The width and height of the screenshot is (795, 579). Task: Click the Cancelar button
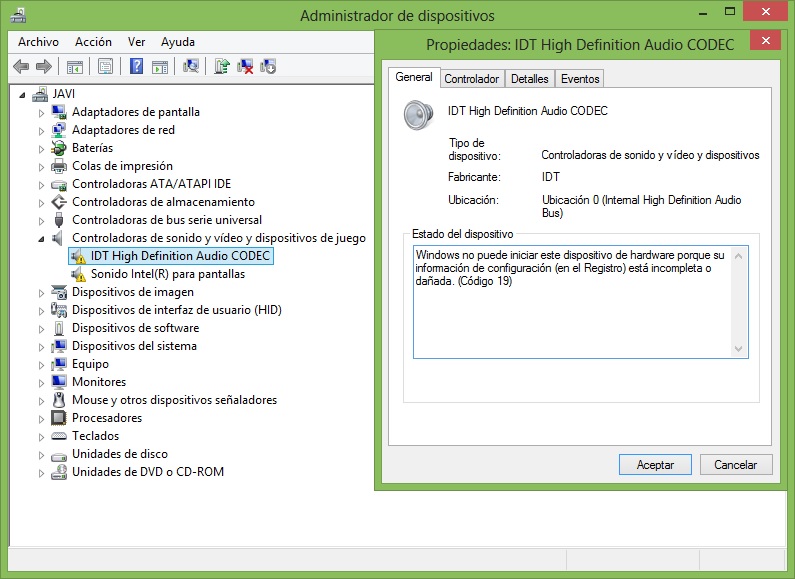pos(736,464)
